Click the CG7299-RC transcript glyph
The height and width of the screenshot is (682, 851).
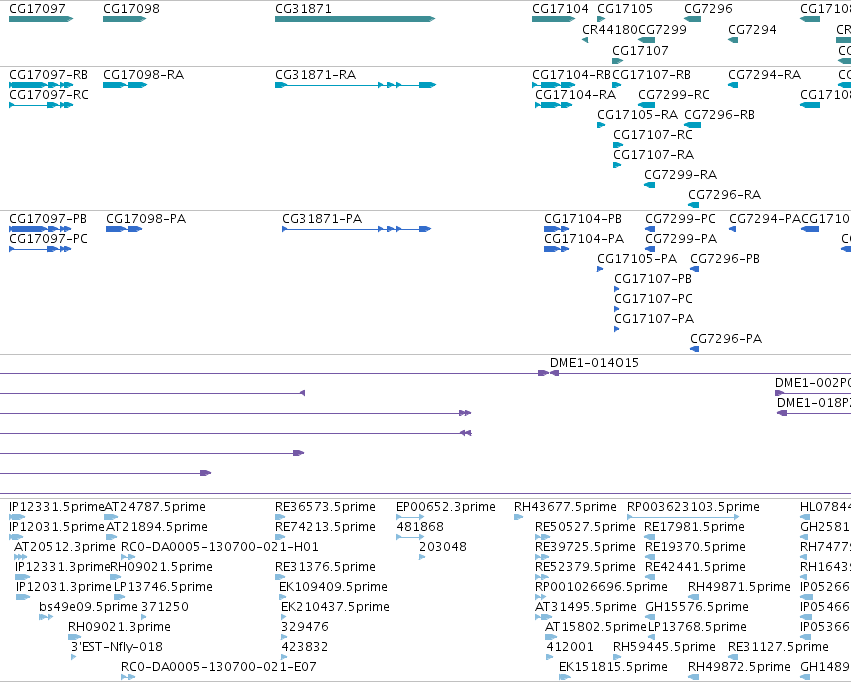point(646,105)
